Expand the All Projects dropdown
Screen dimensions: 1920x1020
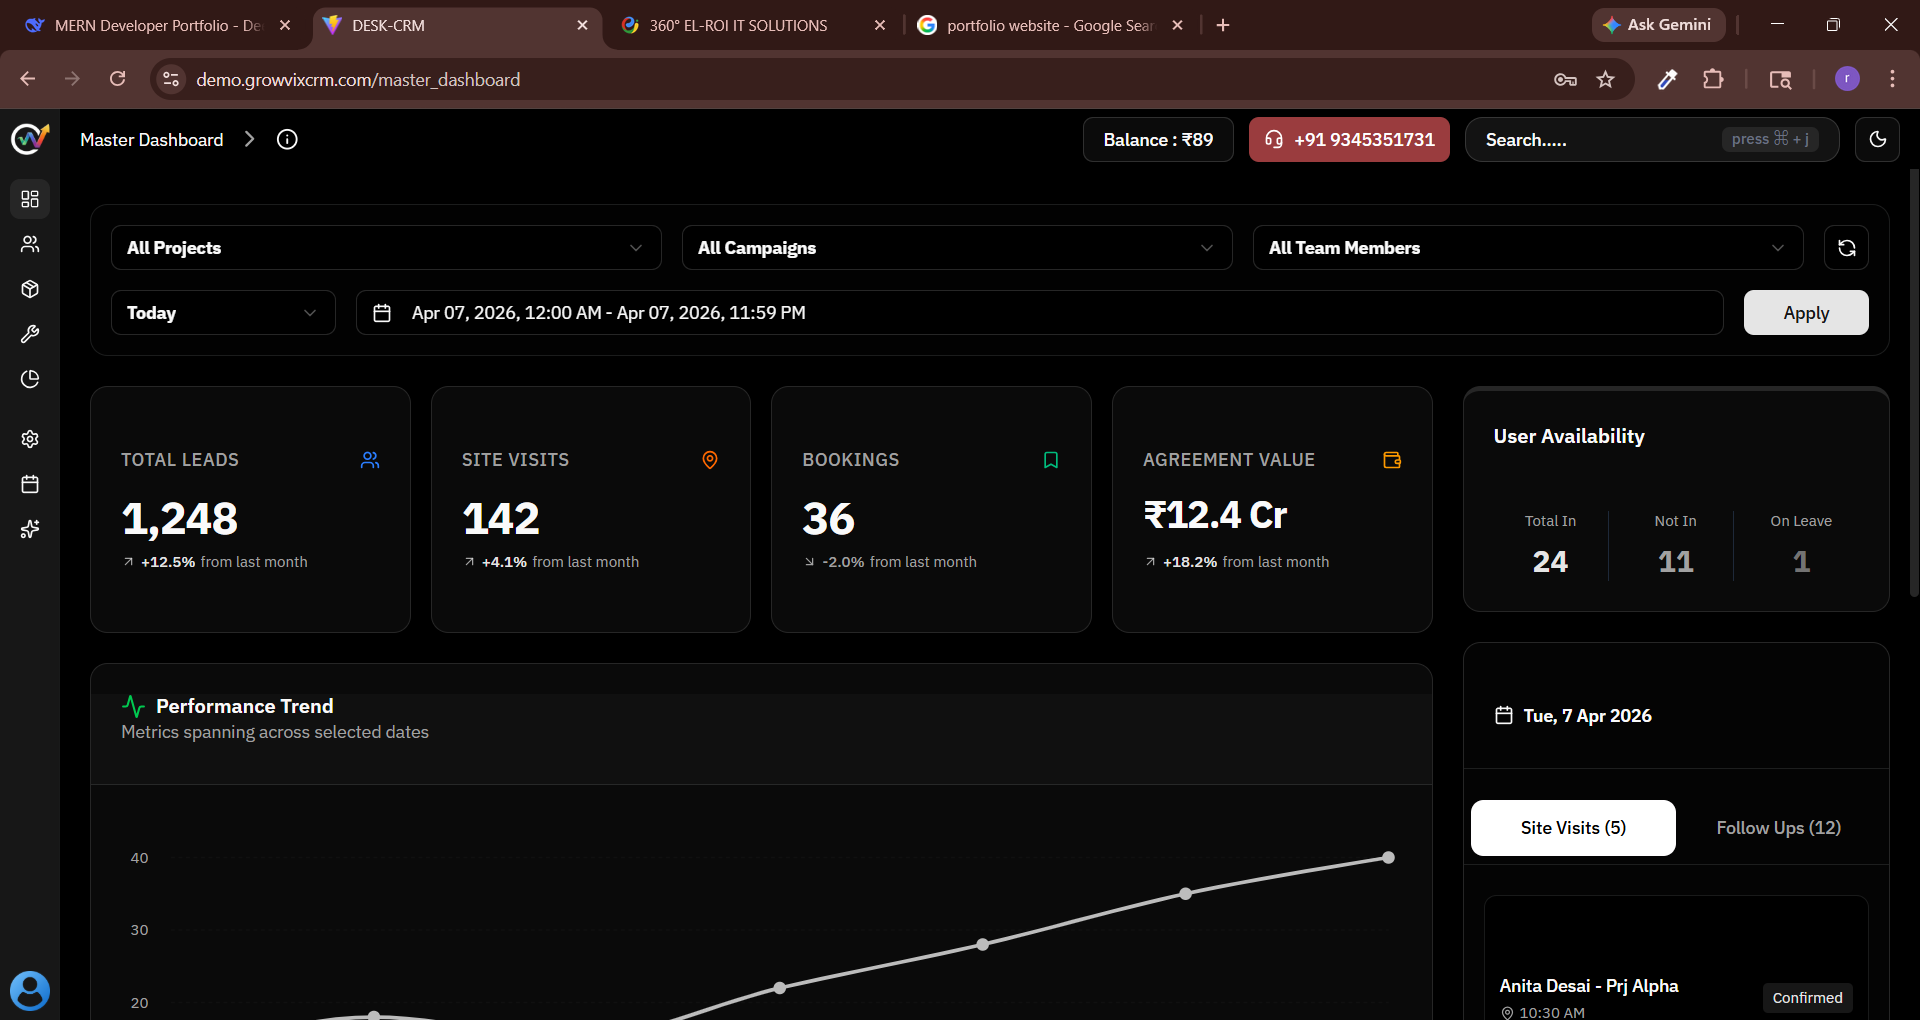pyautogui.click(x=386, y=248)
